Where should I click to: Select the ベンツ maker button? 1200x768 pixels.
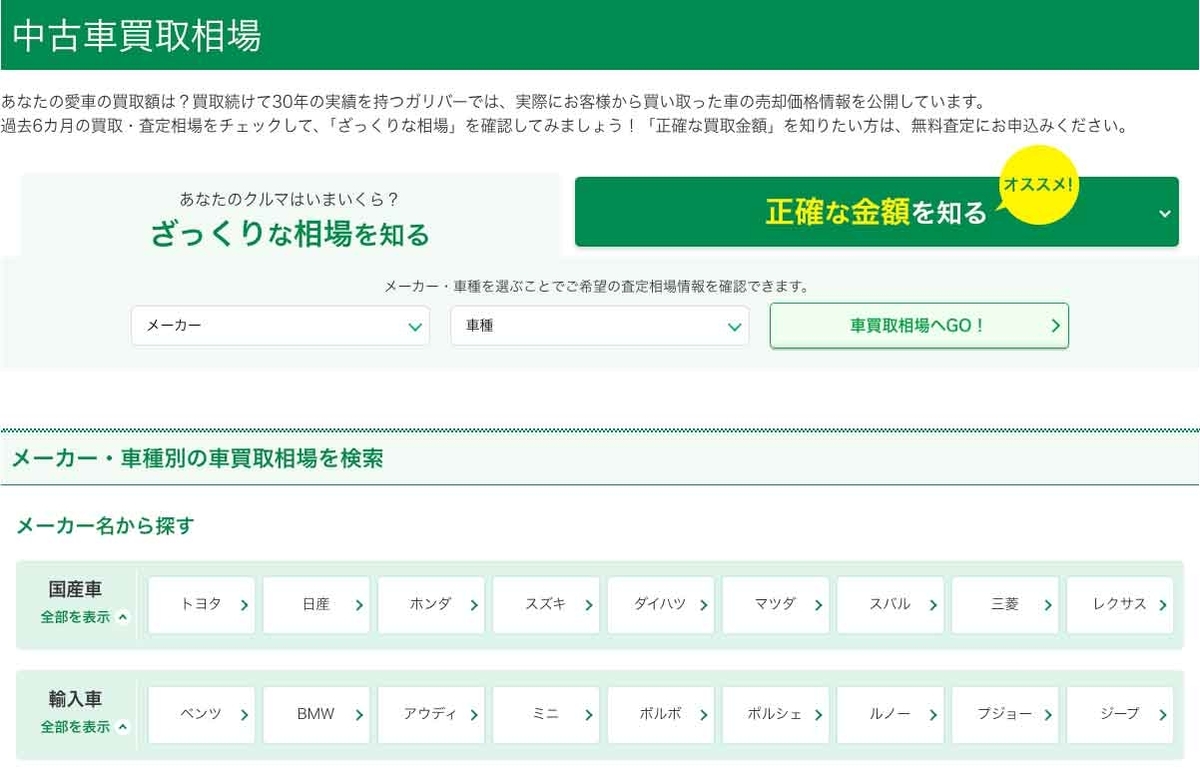coord(202,715)
